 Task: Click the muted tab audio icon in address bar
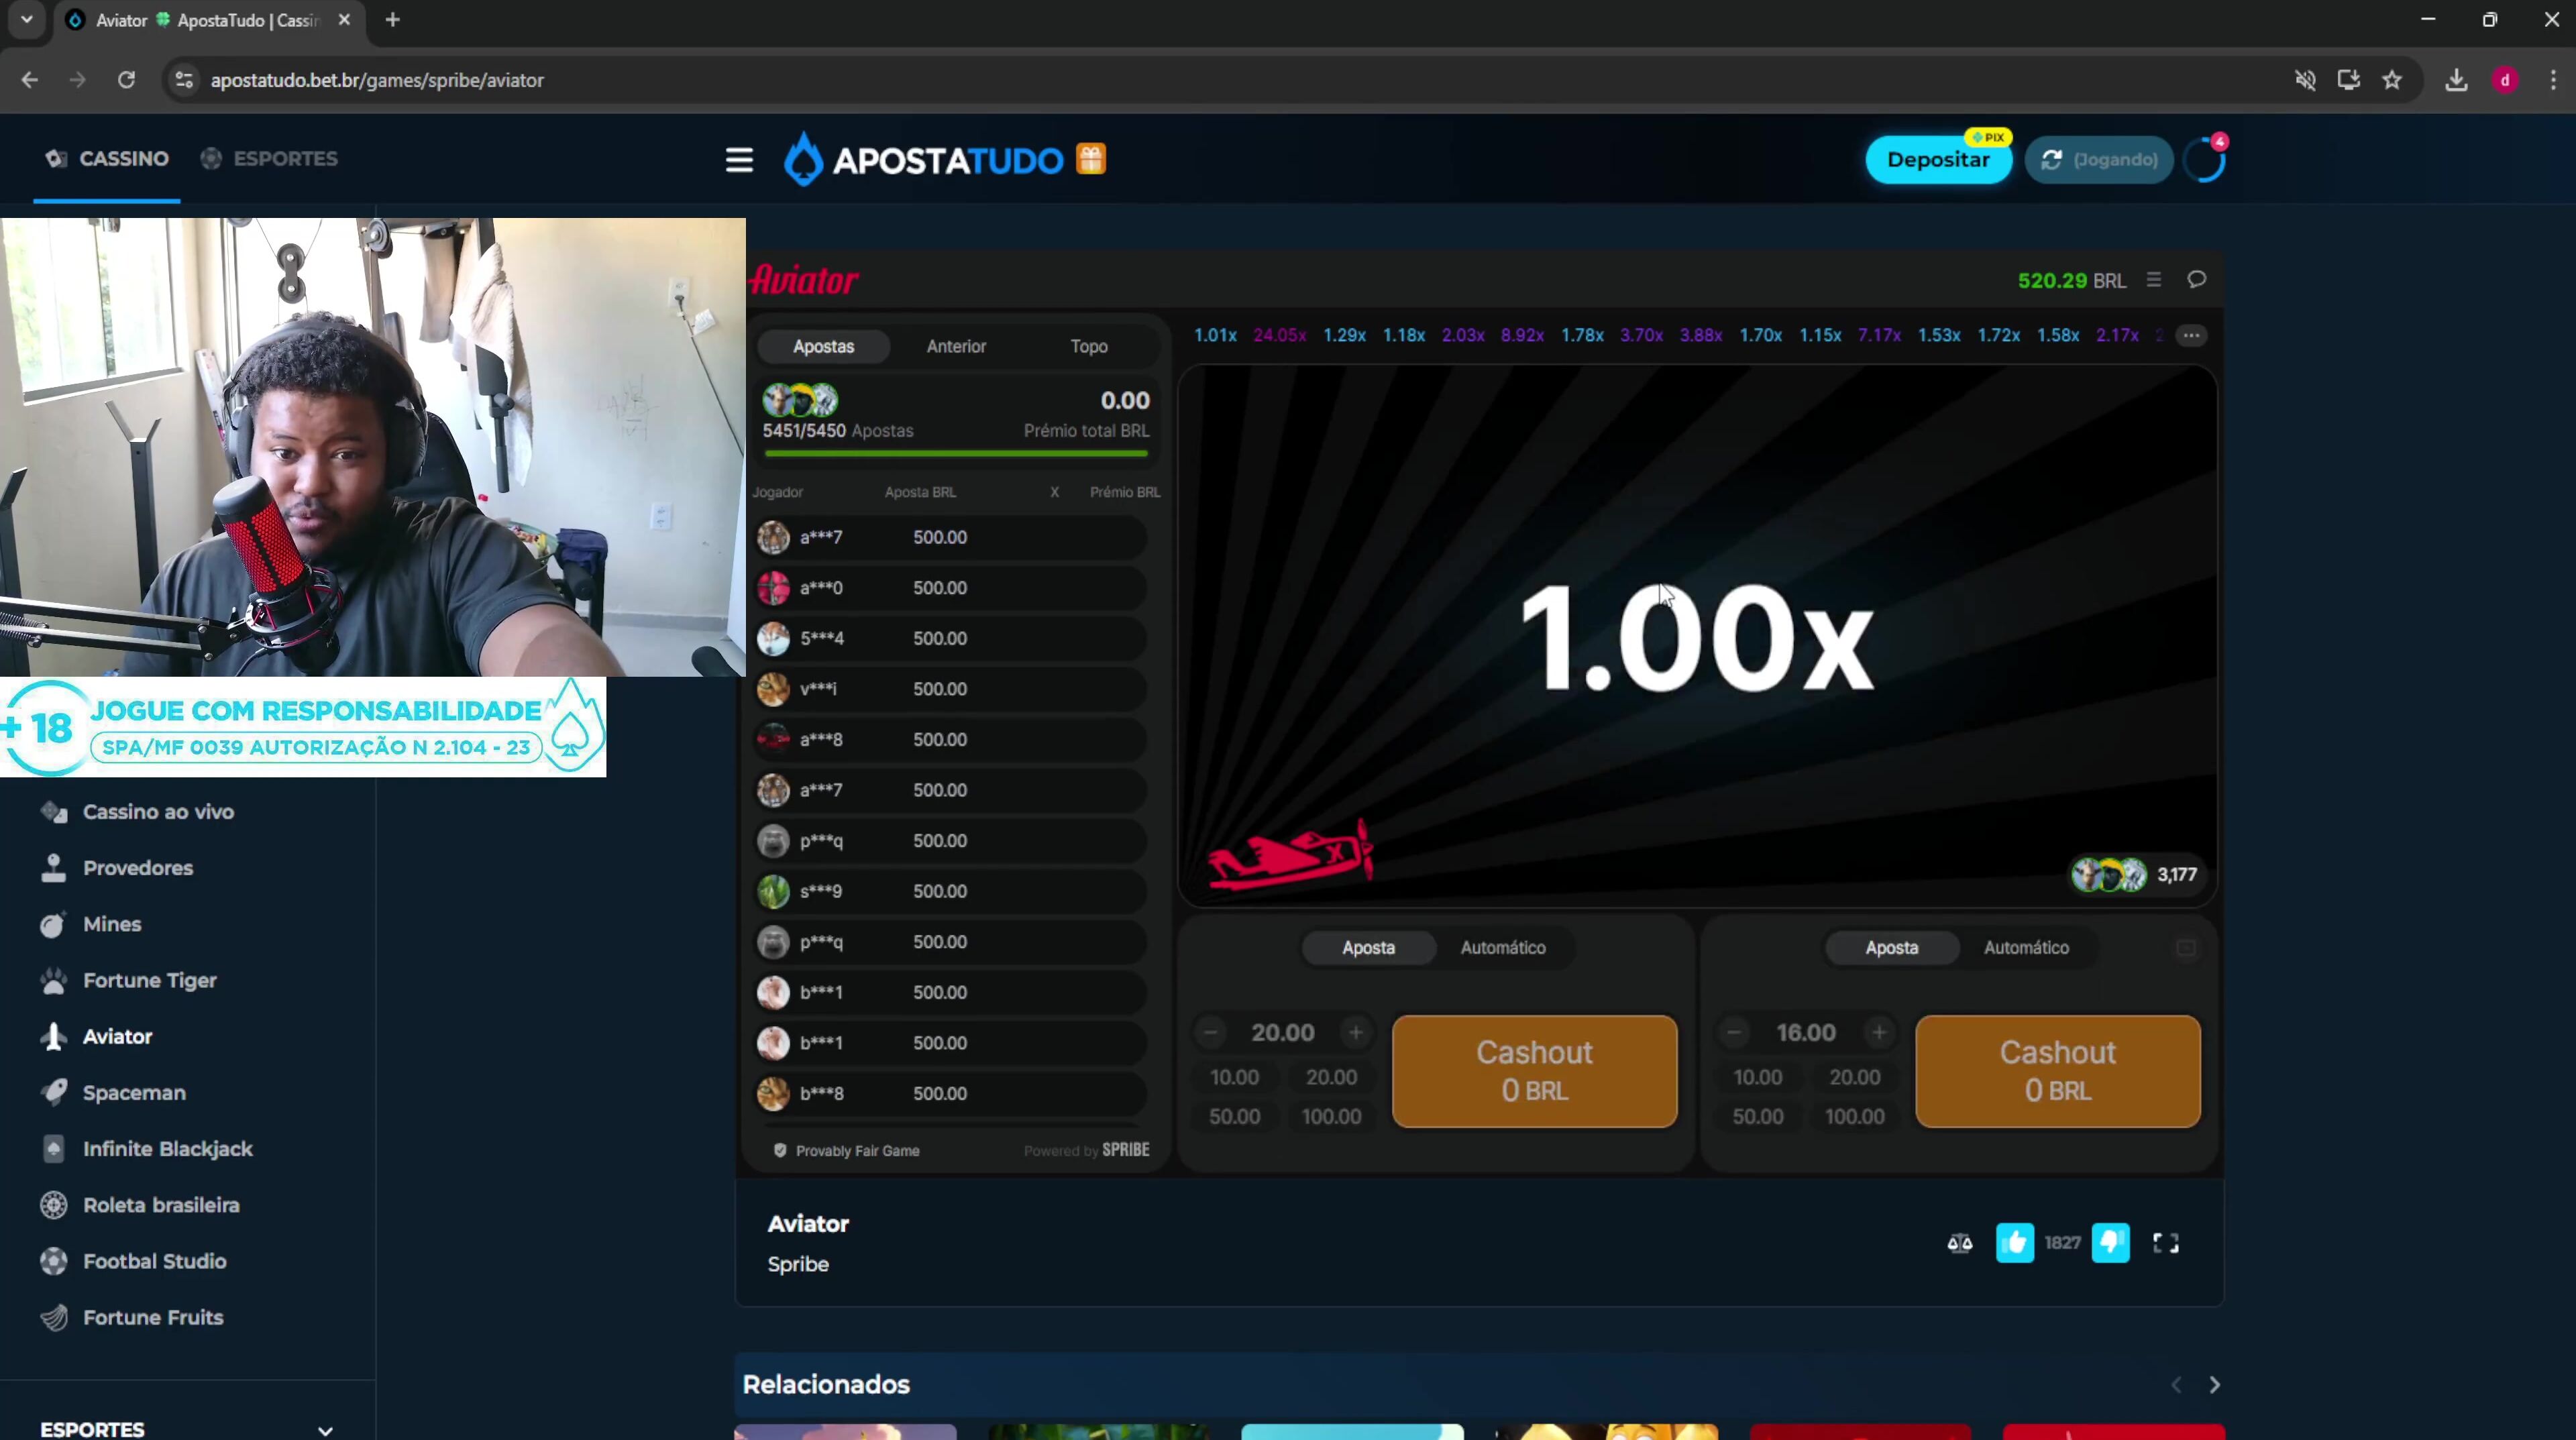pos(2305,80)
